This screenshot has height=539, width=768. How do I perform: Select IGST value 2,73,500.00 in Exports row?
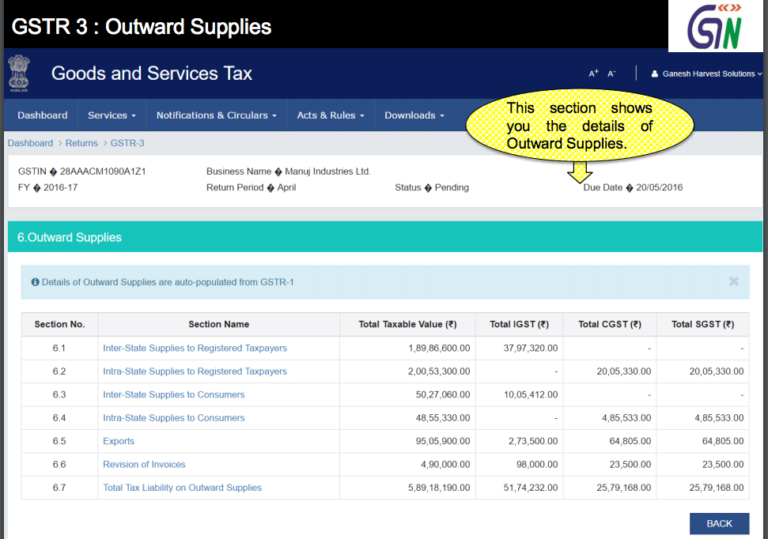pyautogui.click(x=533, y=441)
